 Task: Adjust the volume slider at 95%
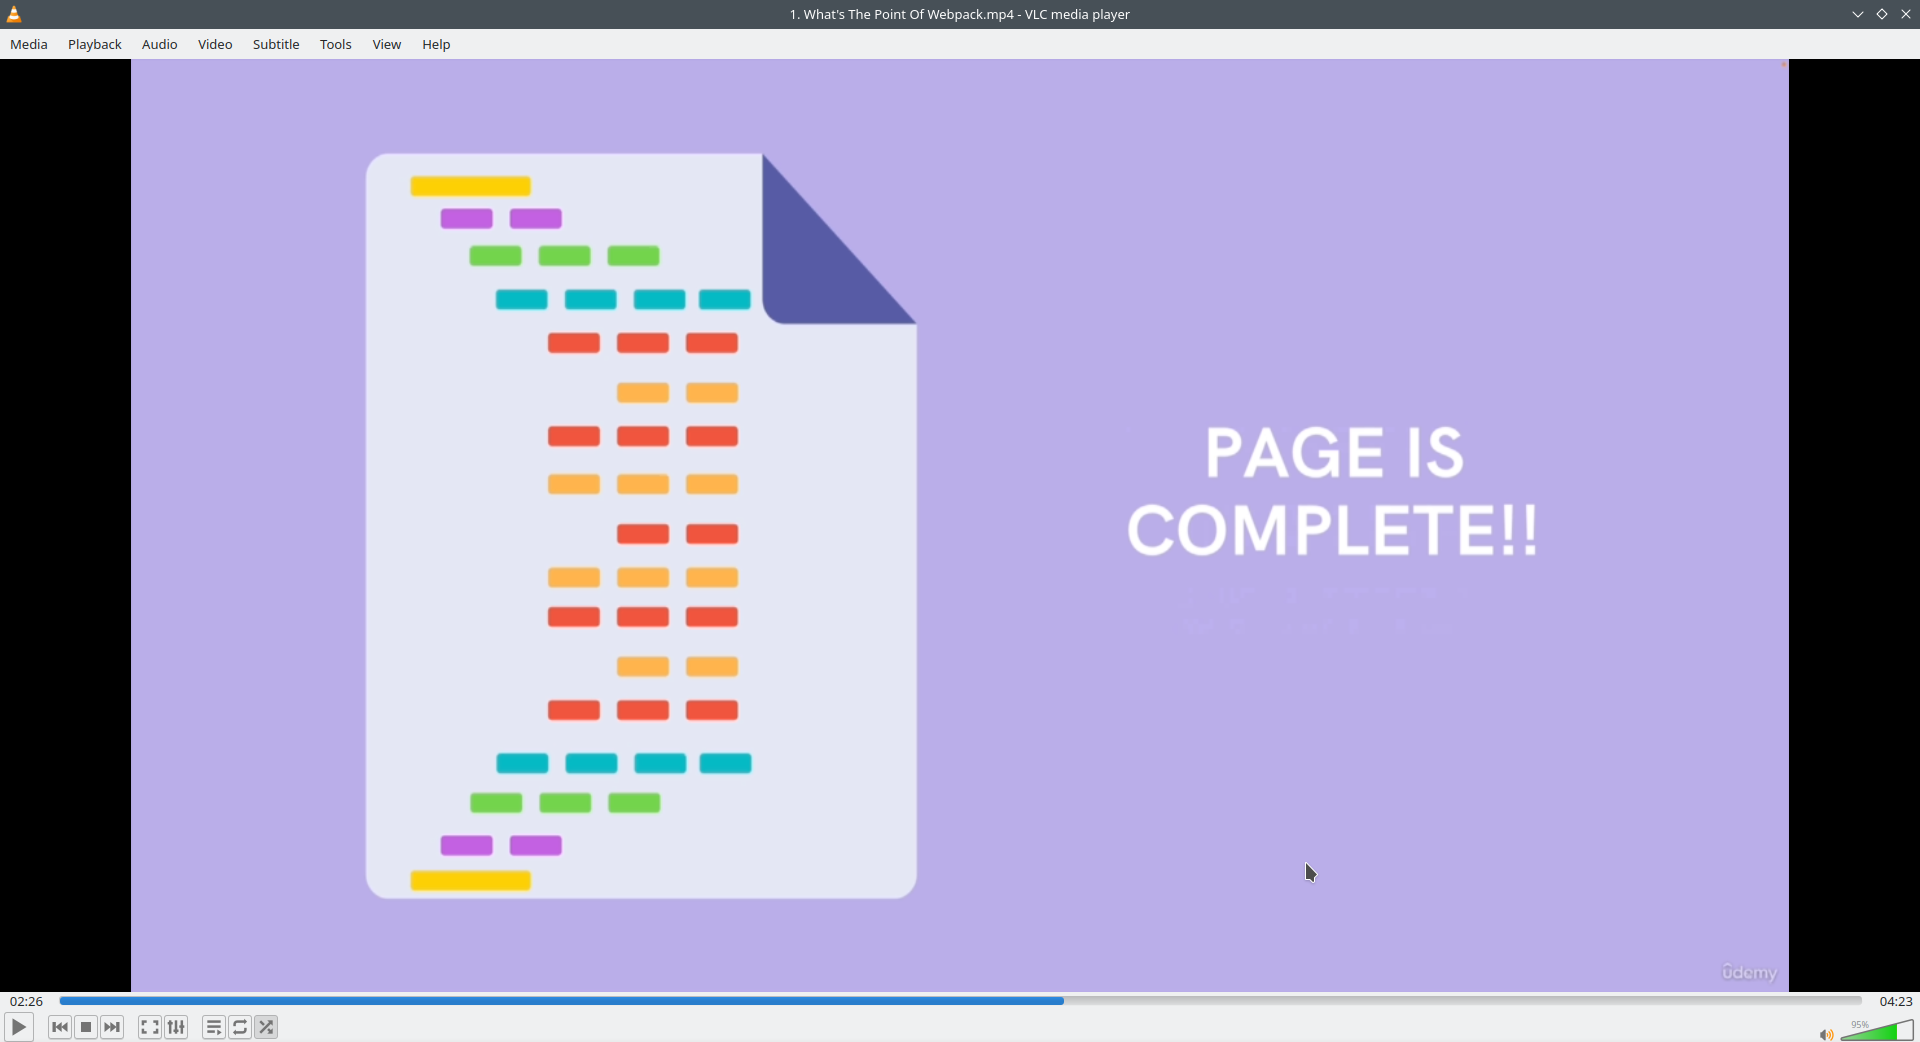click(x=1877, y=1030)
